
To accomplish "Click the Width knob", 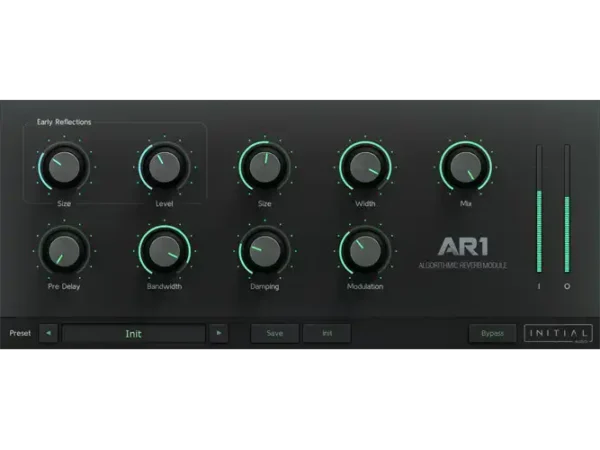I will (x=365, y=167).
